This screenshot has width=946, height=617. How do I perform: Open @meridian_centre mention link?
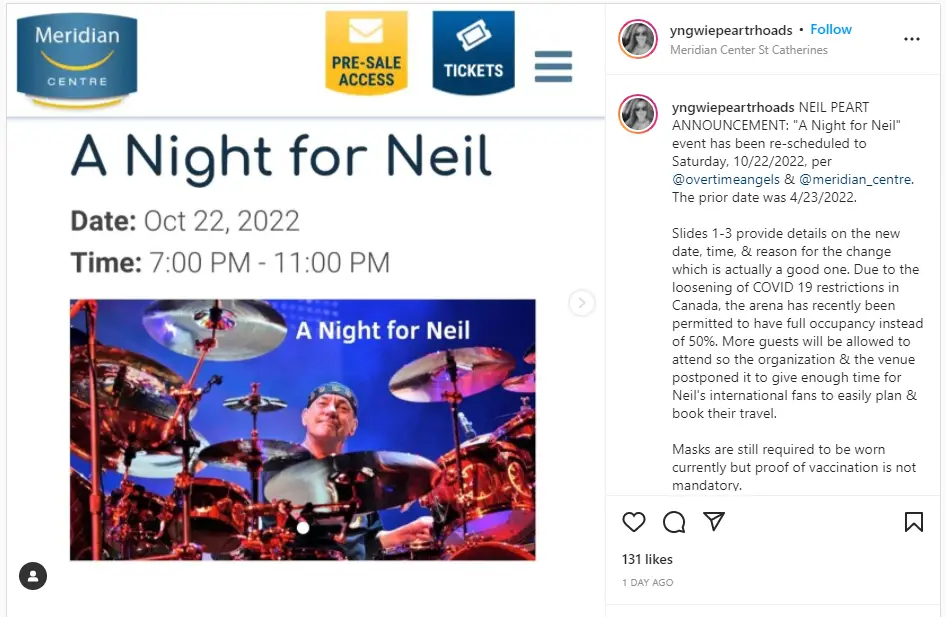tap(856, 179)
